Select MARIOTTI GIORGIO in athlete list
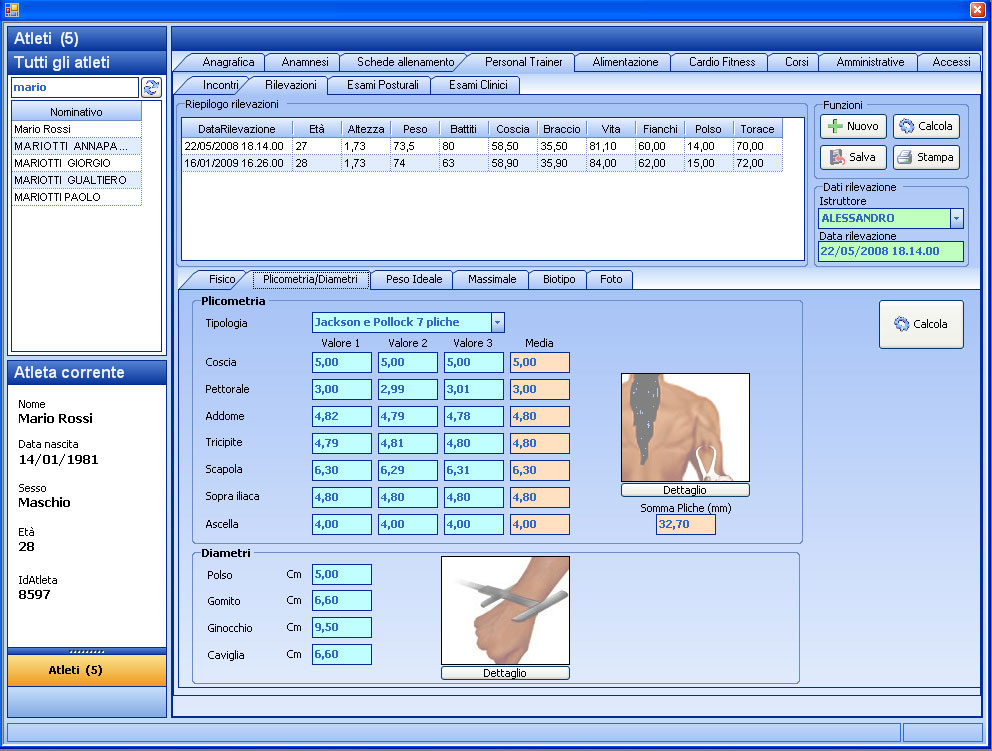The image size is (992, 751). pos(62,163)
